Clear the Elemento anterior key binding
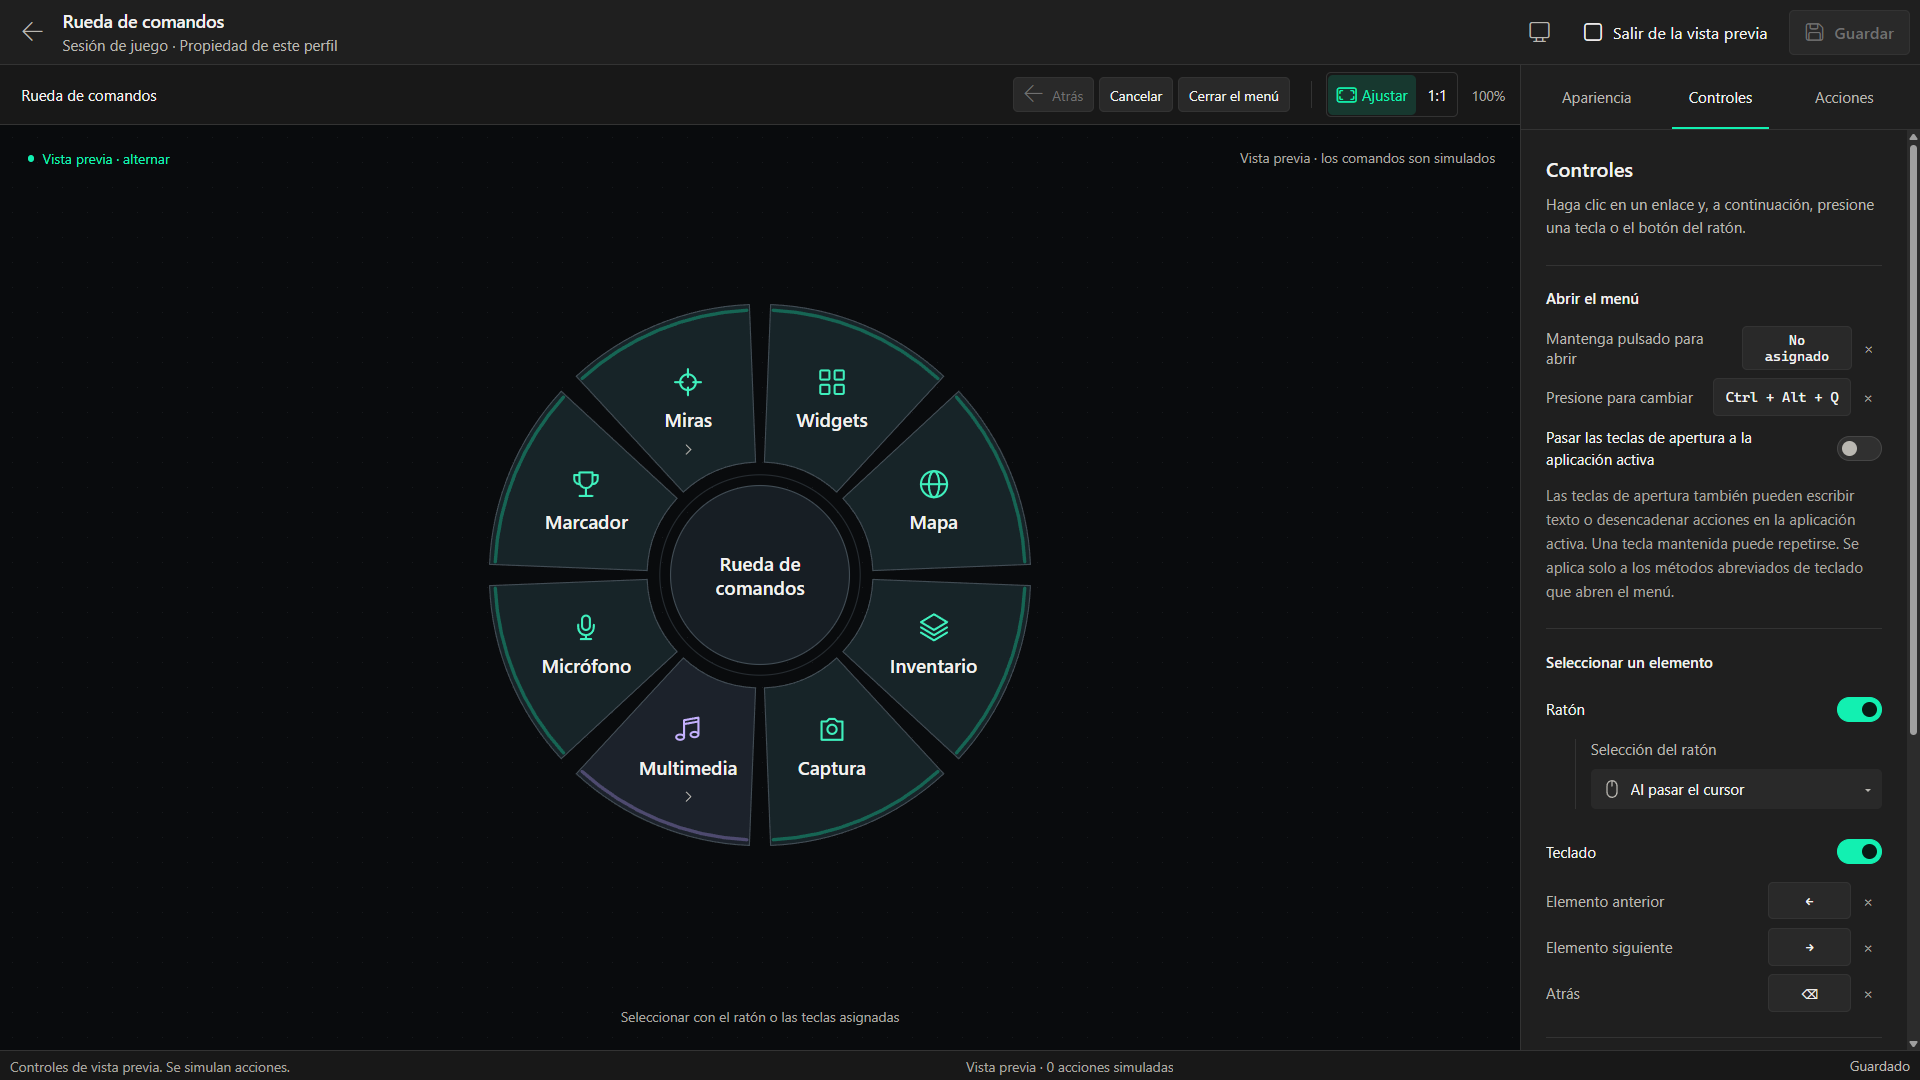Image resolution: width=1920 pixels, height=1080 pixels. (x=1868, y=902)
